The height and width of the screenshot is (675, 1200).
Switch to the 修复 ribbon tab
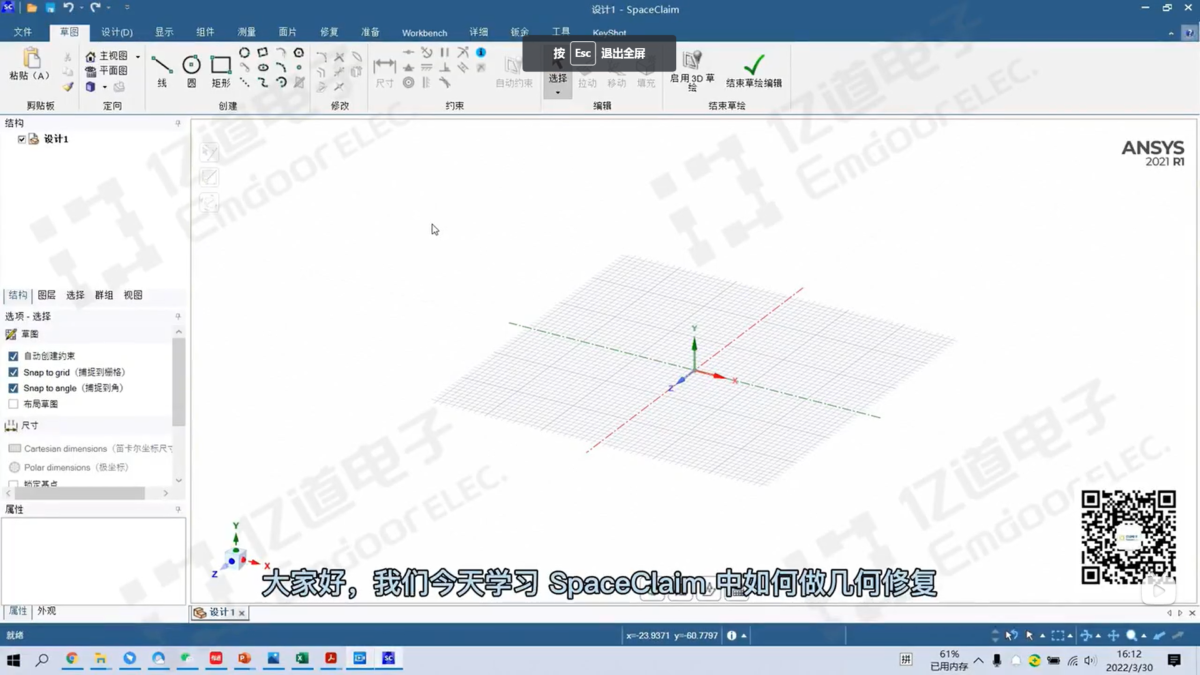click(x=329, y=32)
